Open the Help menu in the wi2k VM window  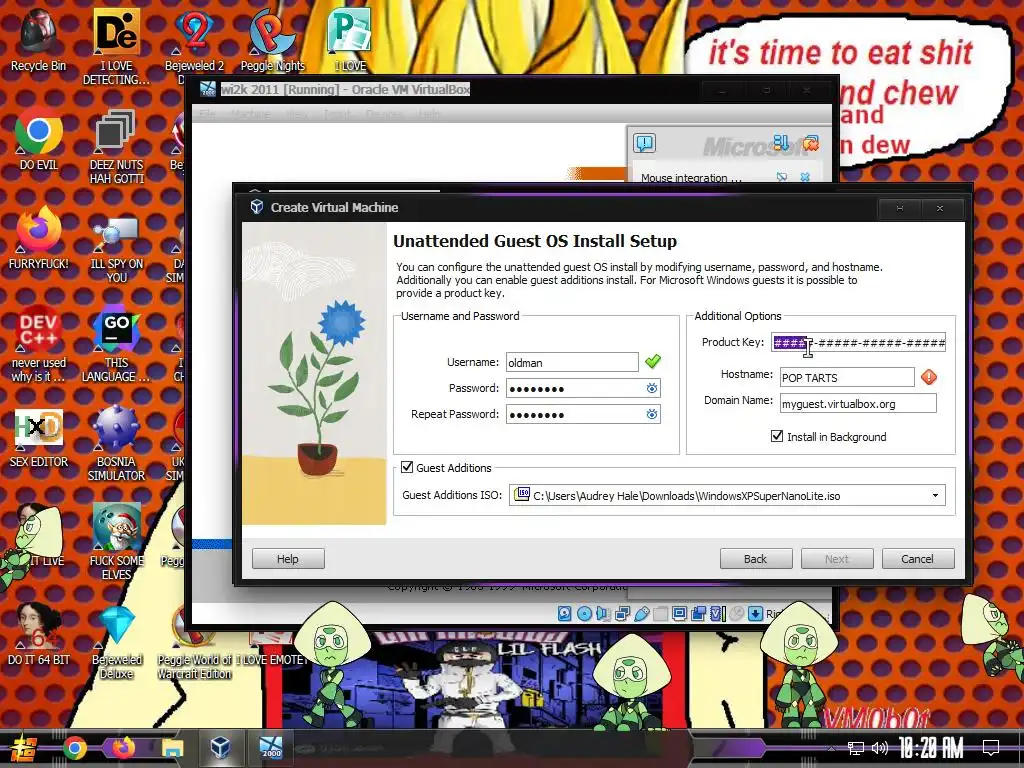[x=428, y=114]
